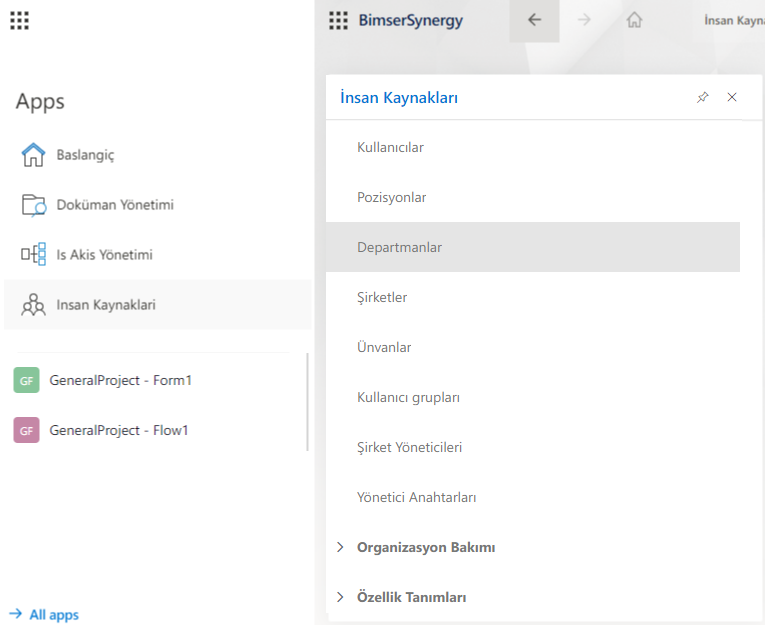765x629 pixels.
Task: Open Doküman Yönetimi app
Action: [x=114, y=205]
